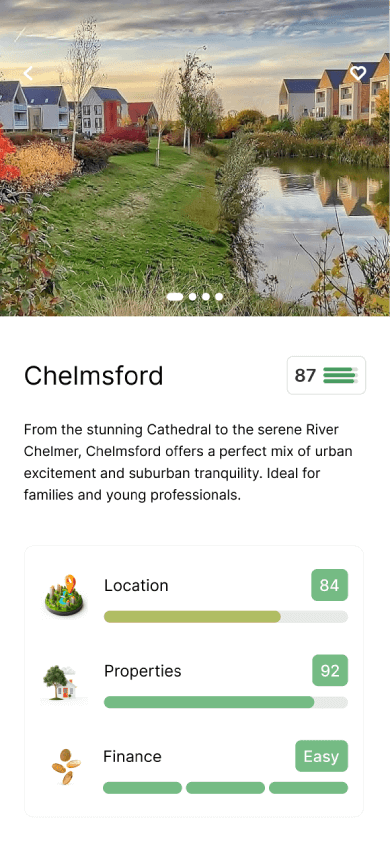This screenshot has height=844, width=390.
Task: Tap the first Finance bar segment
Action: coord(143,787)
